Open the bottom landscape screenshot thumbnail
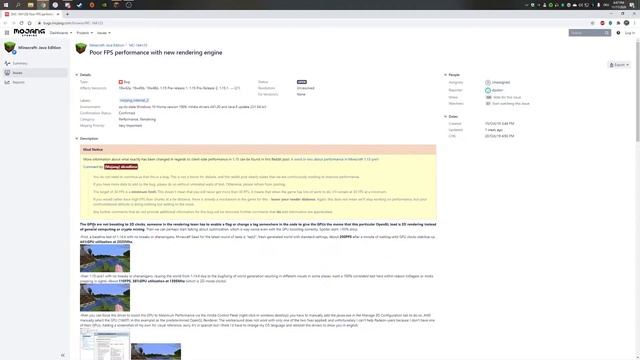640x360 pixels. click(156, 351)
